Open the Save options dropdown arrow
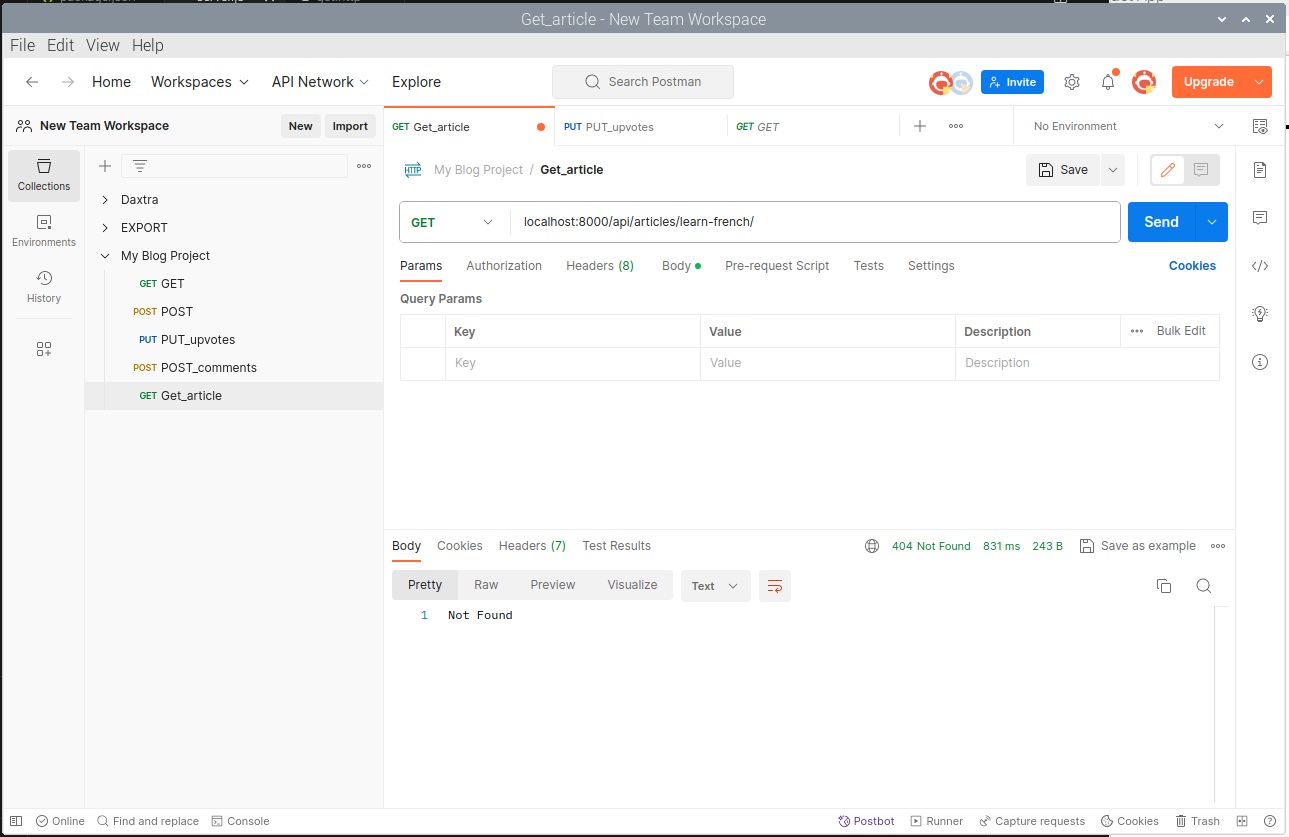The width and height of the screenshot is (1289, 837). pyautogui.click(x=1113, y=170)
